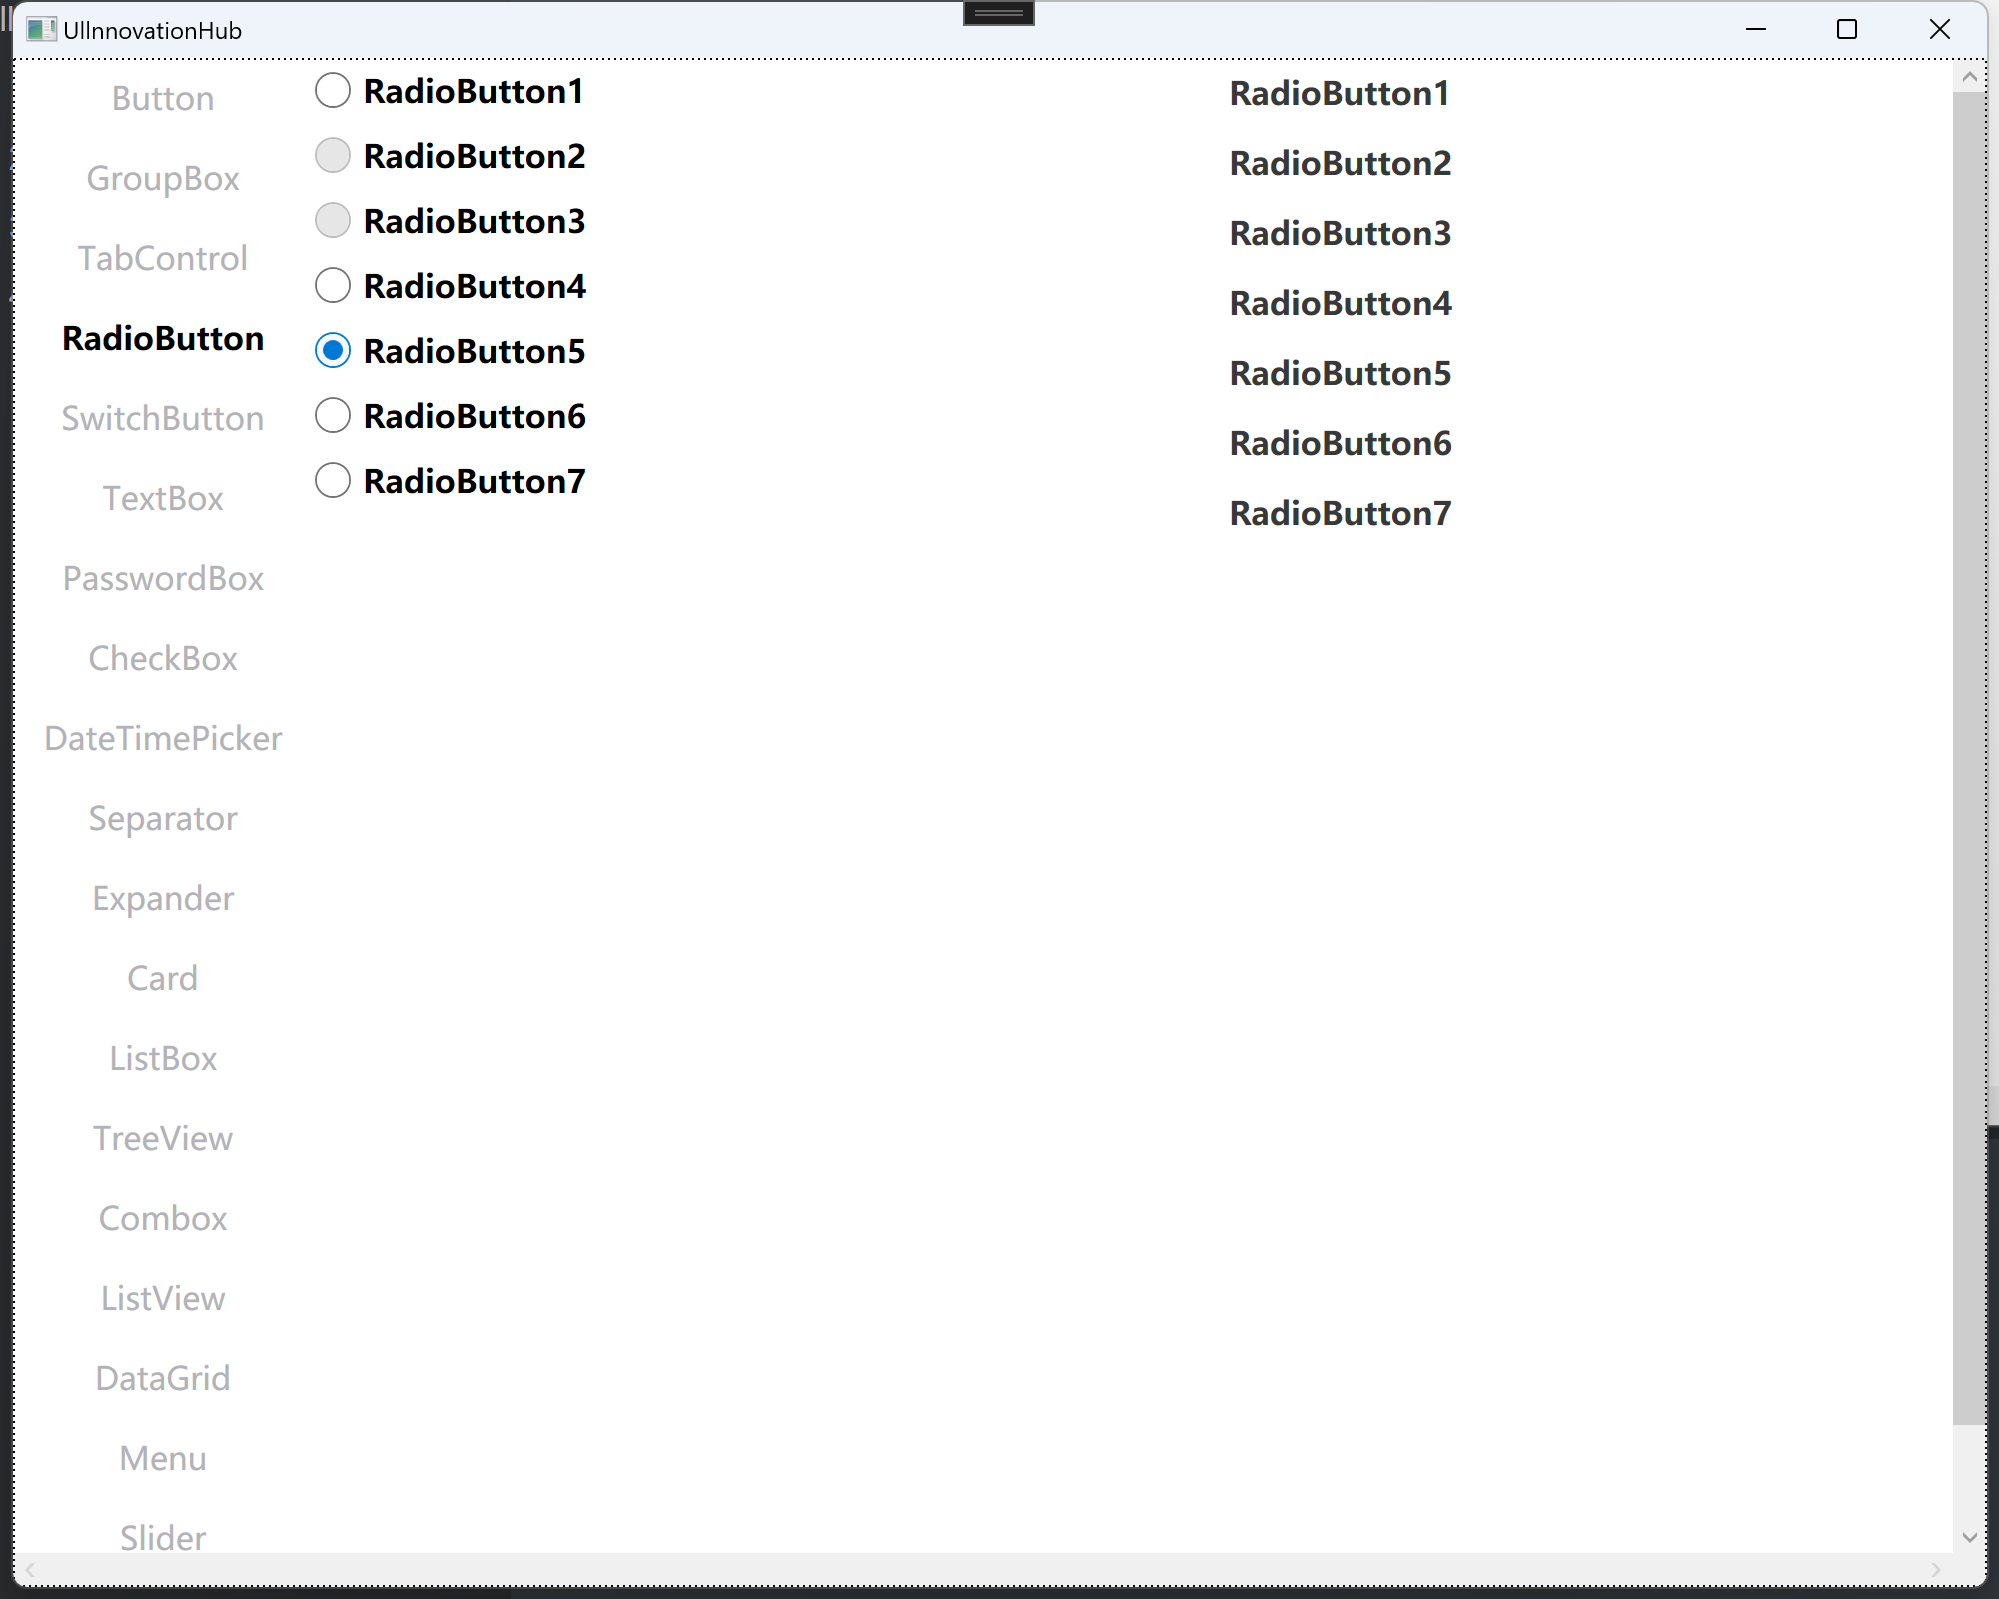Go to the ListView sidebar page
This screenshot has height=1599, width=1999.
pyautogui.click(x=163, y=1299)
